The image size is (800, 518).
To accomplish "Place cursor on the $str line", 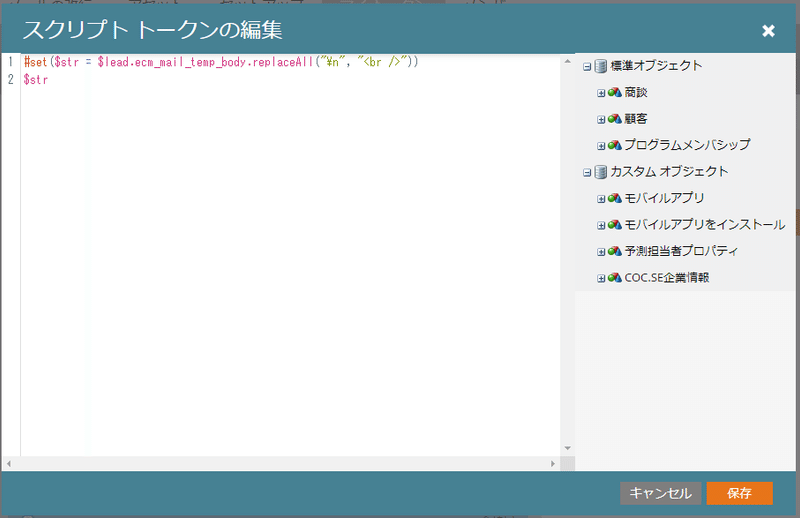I will coord(36,80).
